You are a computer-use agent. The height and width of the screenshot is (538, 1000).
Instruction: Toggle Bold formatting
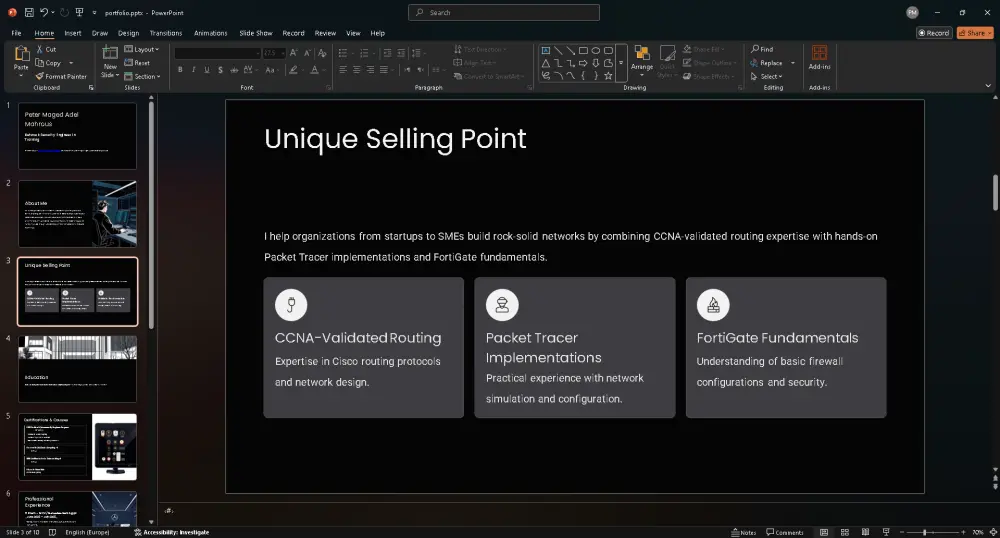(x=180, y=70)
